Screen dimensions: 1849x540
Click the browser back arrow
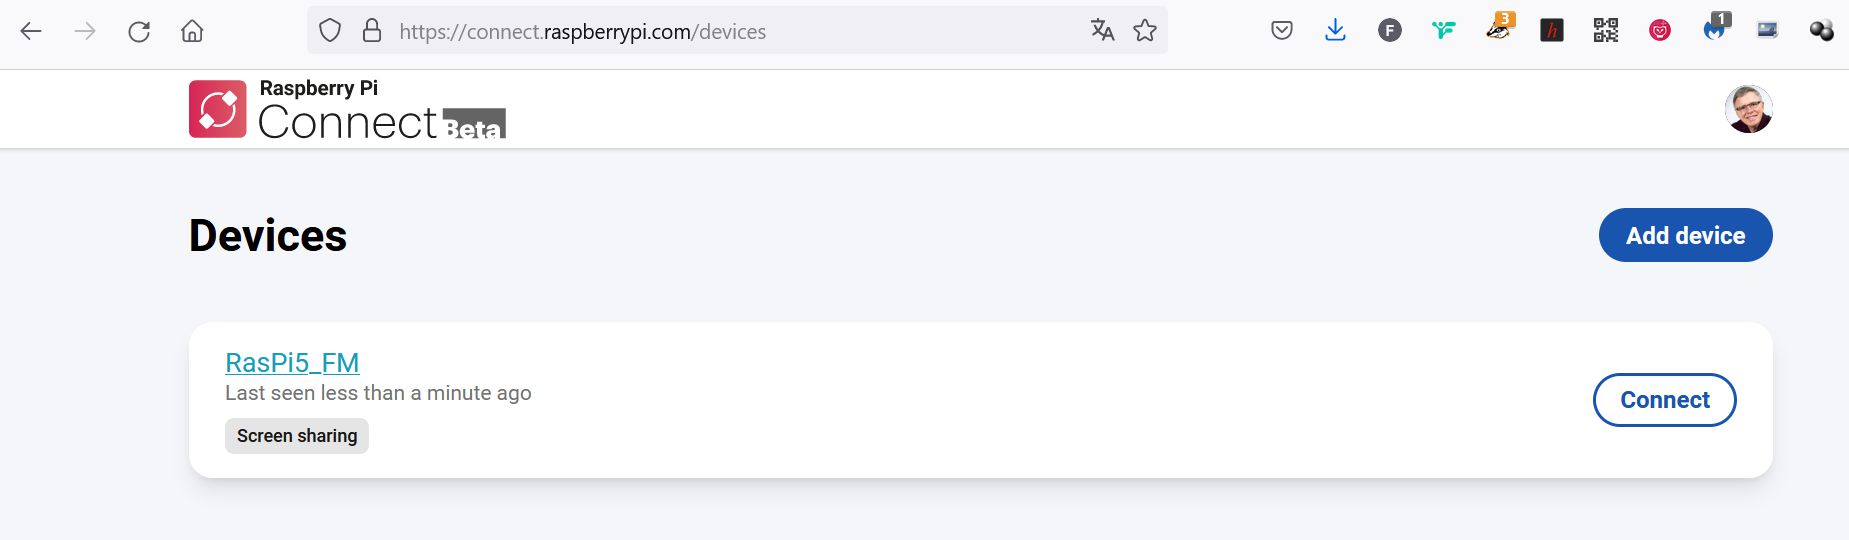(x=31, y=31)
